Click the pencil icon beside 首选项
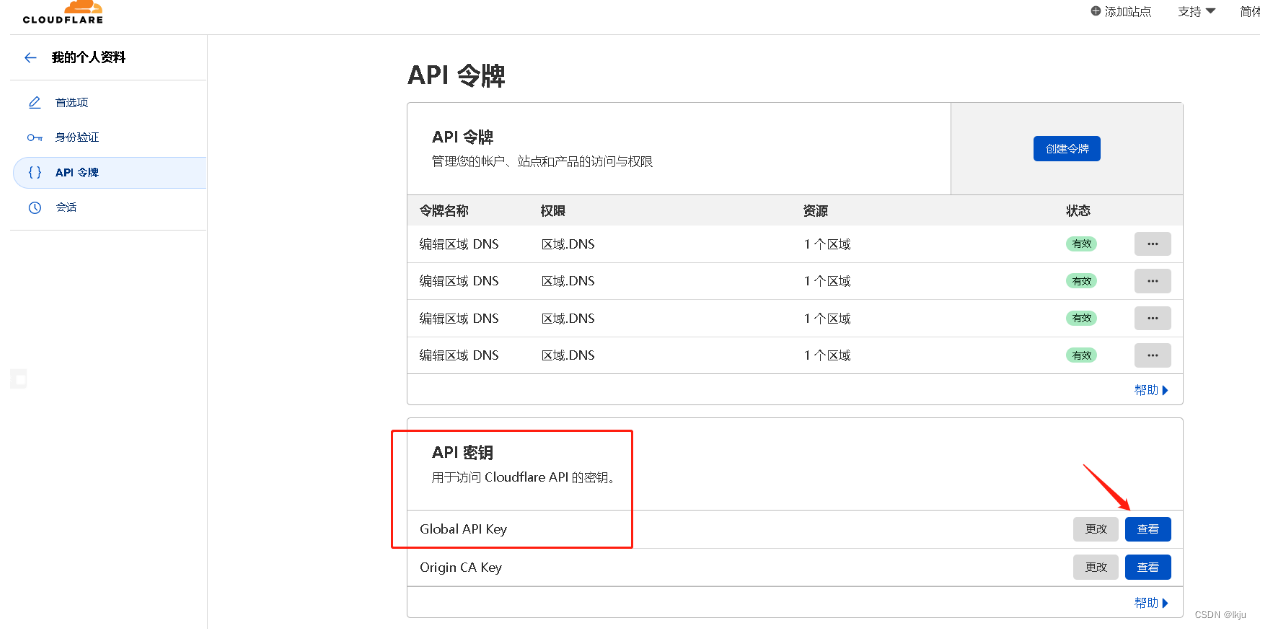This screenshot has width=1261, height=629. coord(35,102)
